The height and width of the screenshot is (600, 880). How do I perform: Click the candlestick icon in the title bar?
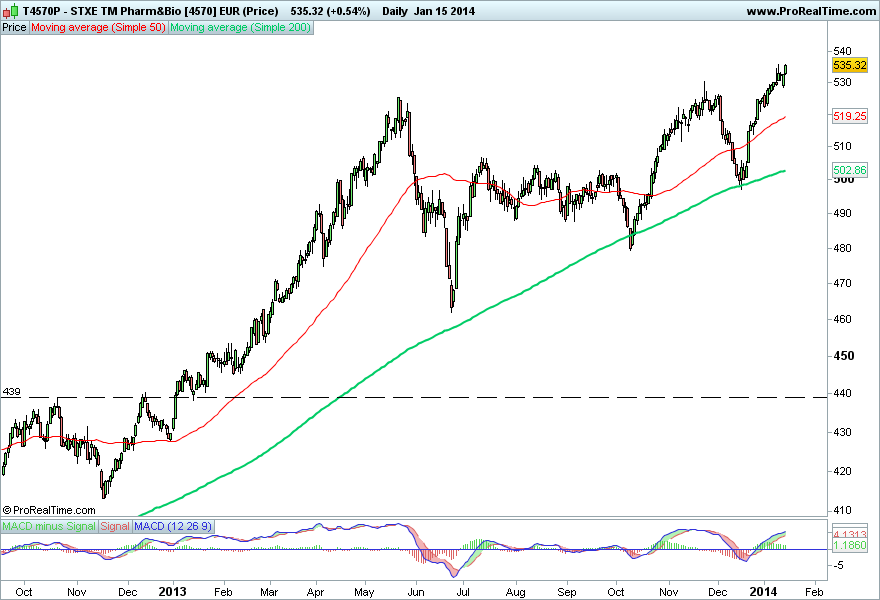click(11, 11)
